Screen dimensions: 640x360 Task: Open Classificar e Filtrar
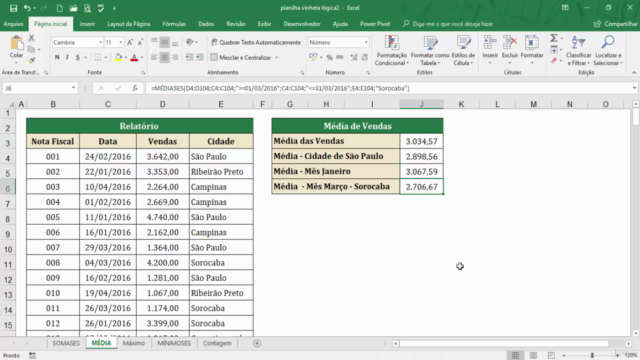pyautogui.click(x=578, y=51)
